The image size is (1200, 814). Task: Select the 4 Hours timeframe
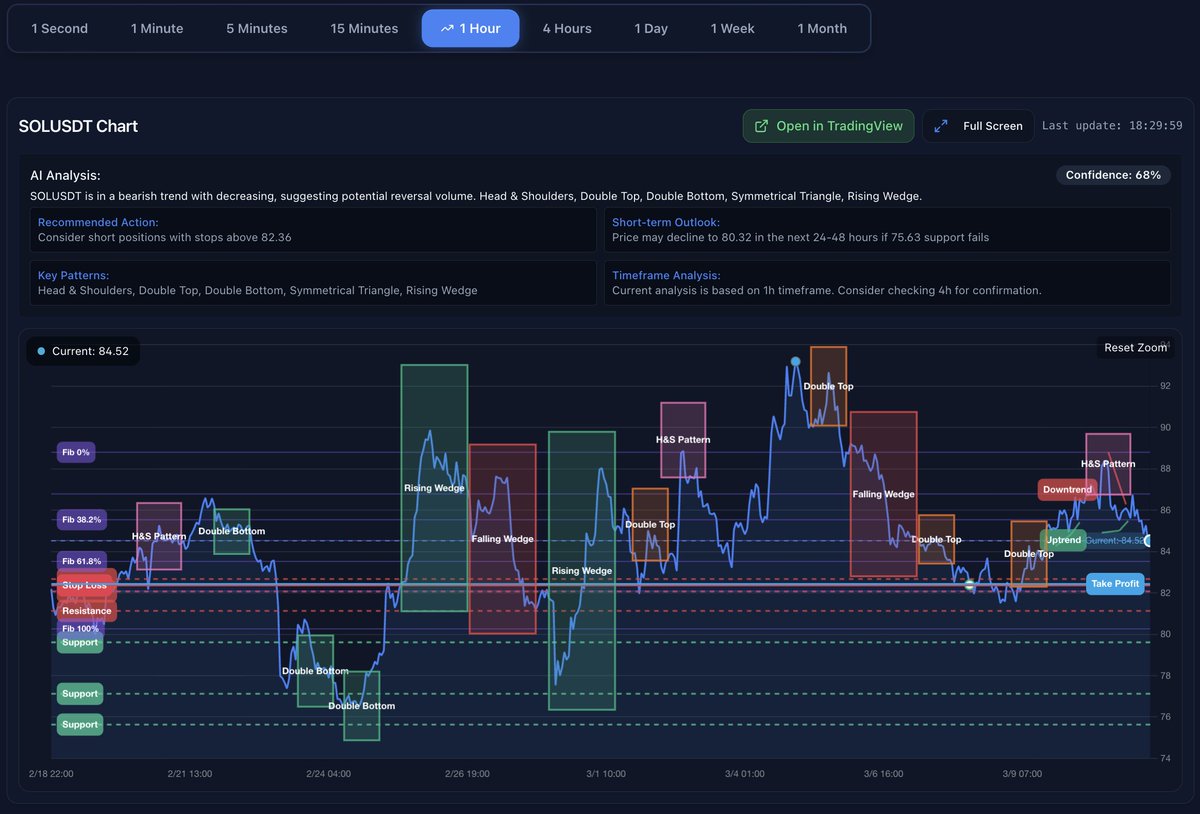point(567,28)
